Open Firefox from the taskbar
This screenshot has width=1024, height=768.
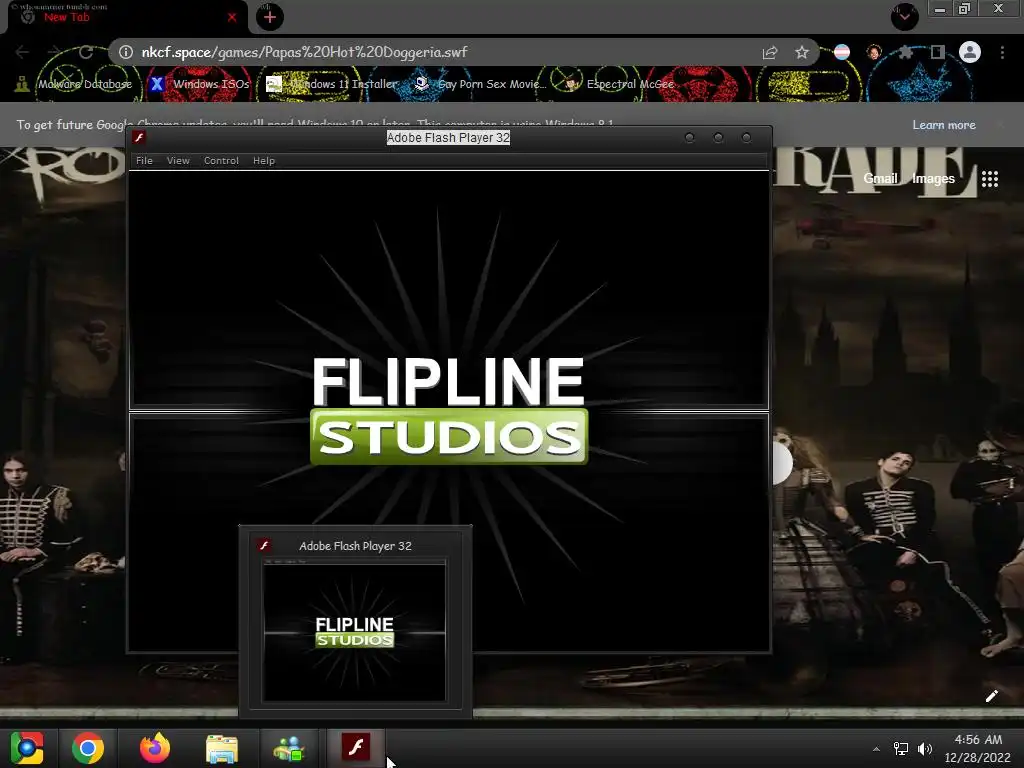[x=155, y=748]
